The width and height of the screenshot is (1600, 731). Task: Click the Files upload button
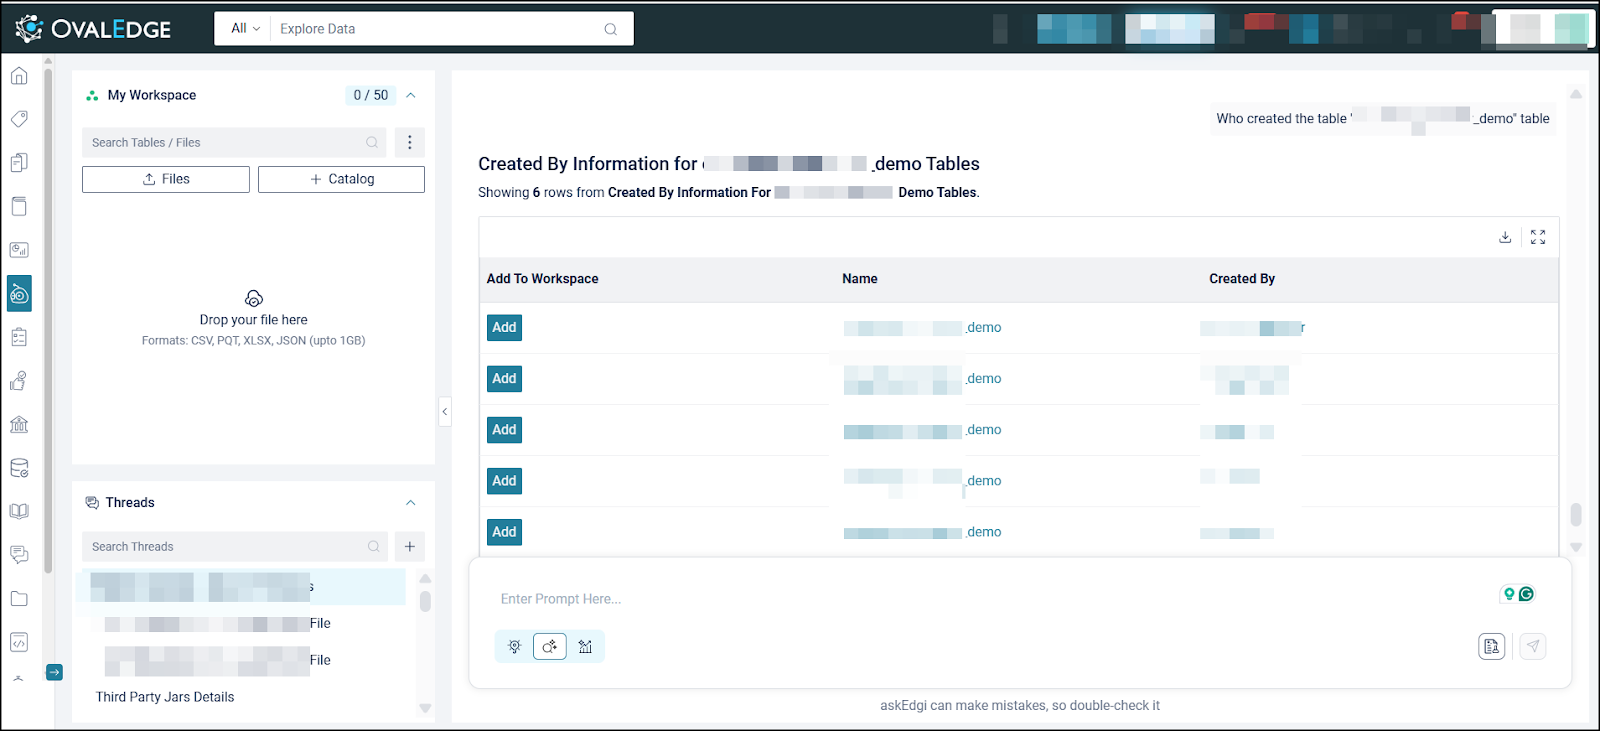pos(166,179)
